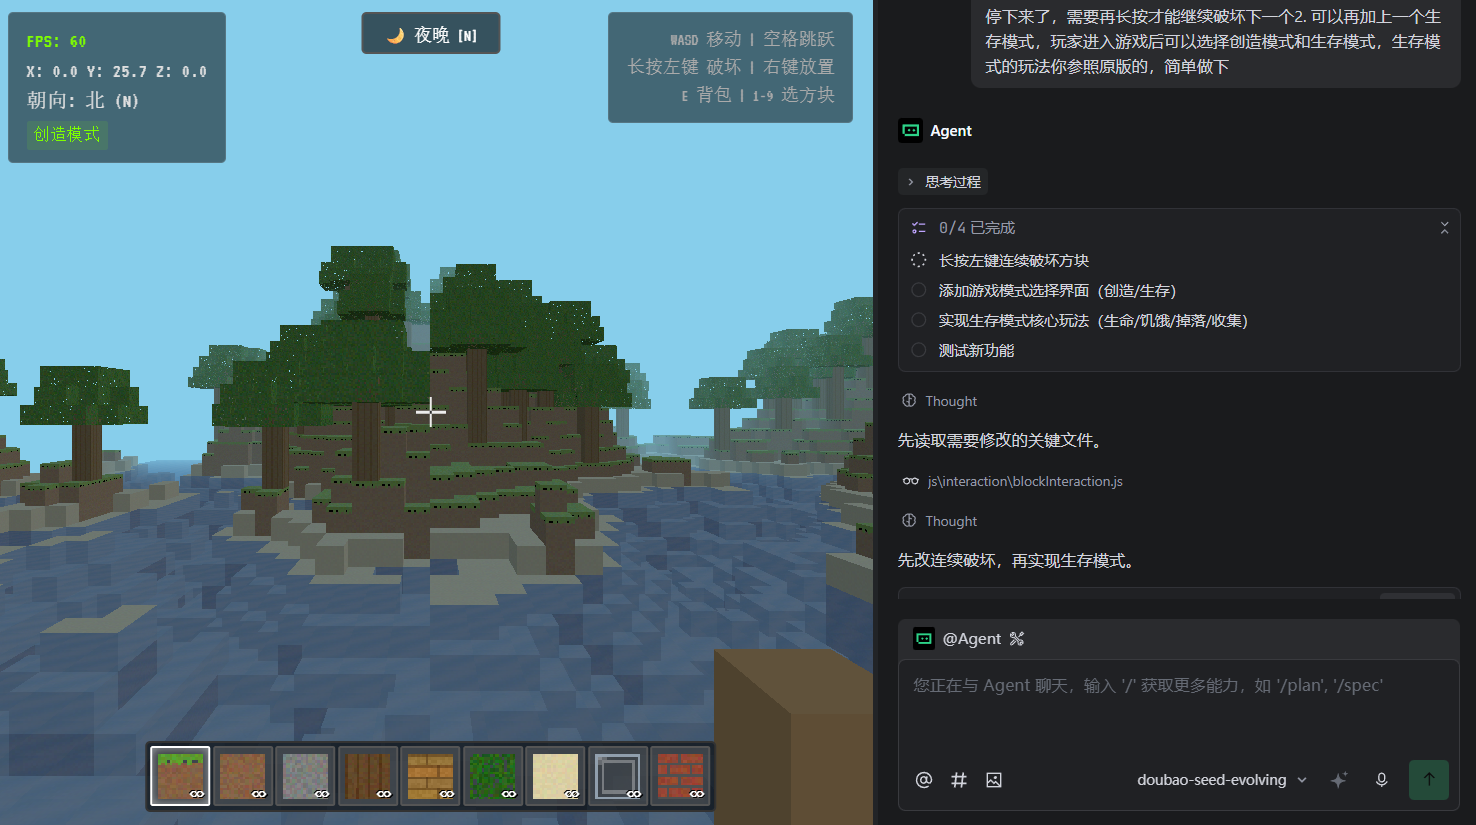This screenshot has width=1476, height=825.
Task: Pick the glass block hotbar slot
Action: tap(618, 776)
